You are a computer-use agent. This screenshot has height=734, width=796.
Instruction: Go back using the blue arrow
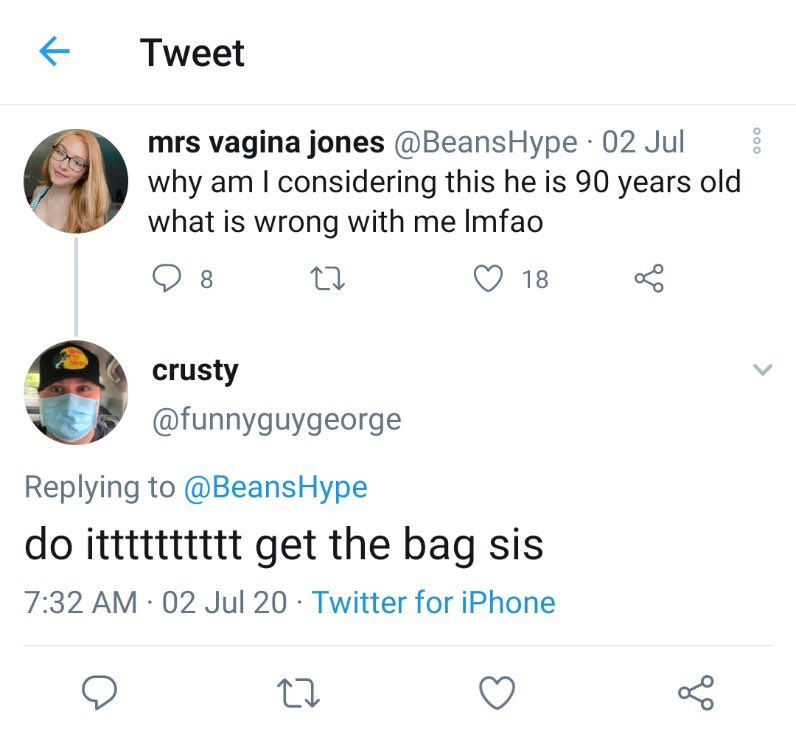pos(54,51)
